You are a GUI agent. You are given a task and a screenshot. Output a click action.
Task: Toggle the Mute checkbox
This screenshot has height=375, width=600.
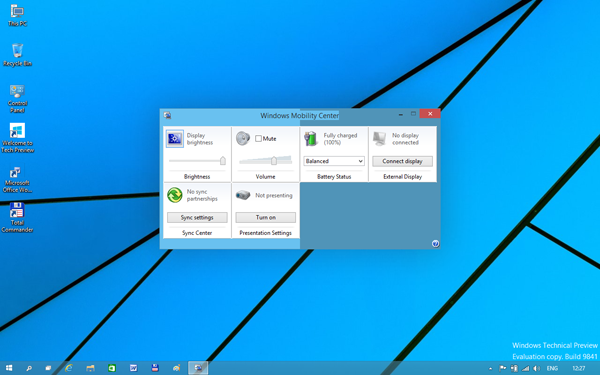(x=258, y=139)
